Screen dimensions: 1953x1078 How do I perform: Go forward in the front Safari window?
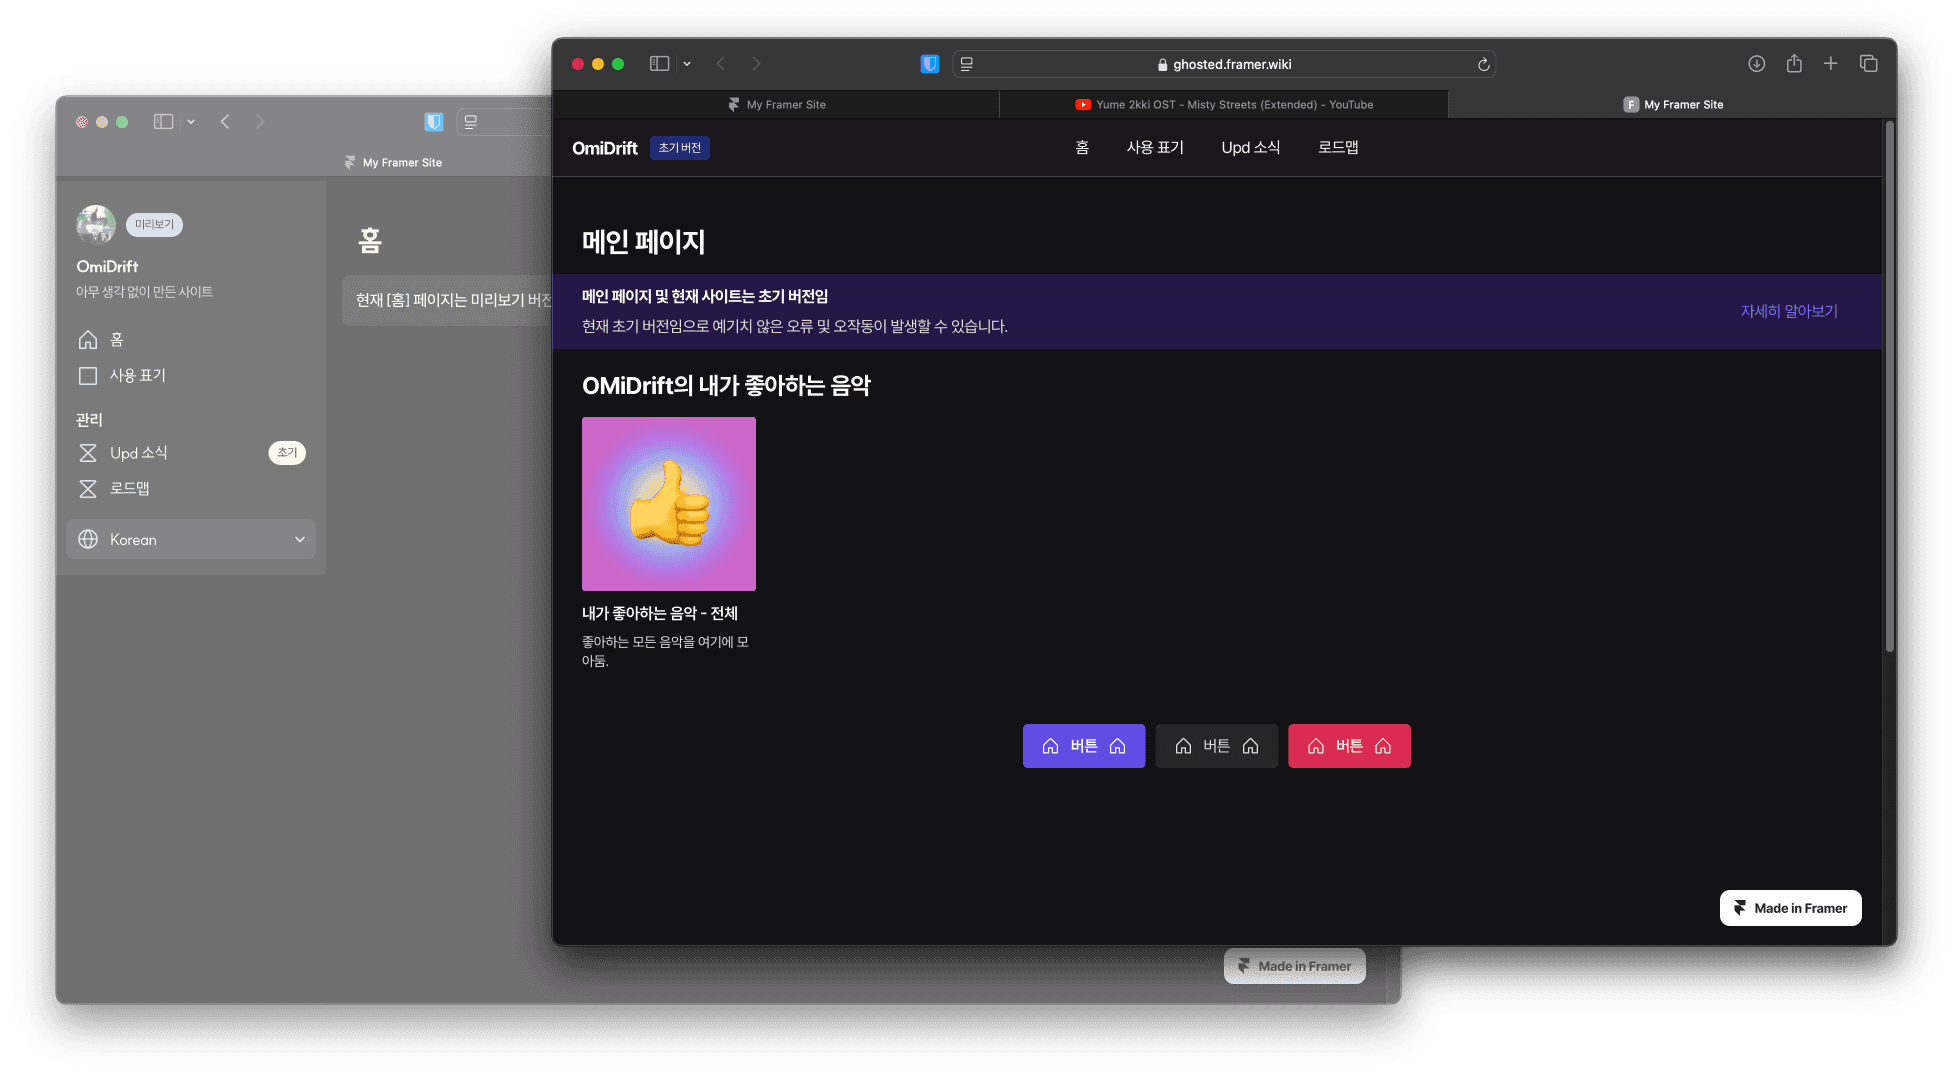(x=756, y=64)
